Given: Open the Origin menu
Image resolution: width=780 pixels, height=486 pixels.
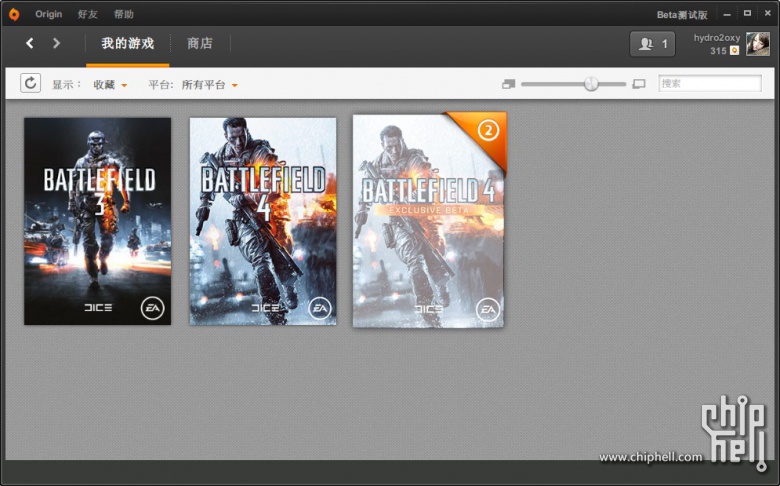Looking at the screenshot, I should tap(48, 14).
